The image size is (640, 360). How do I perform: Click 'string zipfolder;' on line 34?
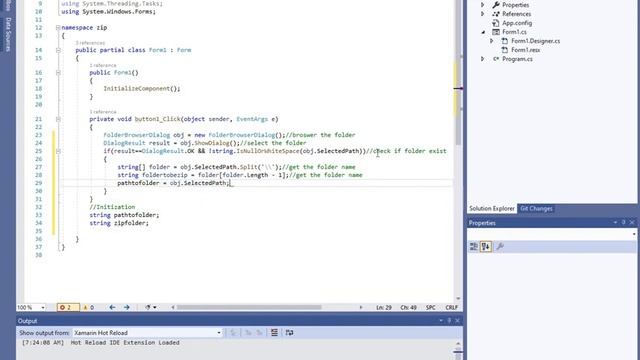119,223
